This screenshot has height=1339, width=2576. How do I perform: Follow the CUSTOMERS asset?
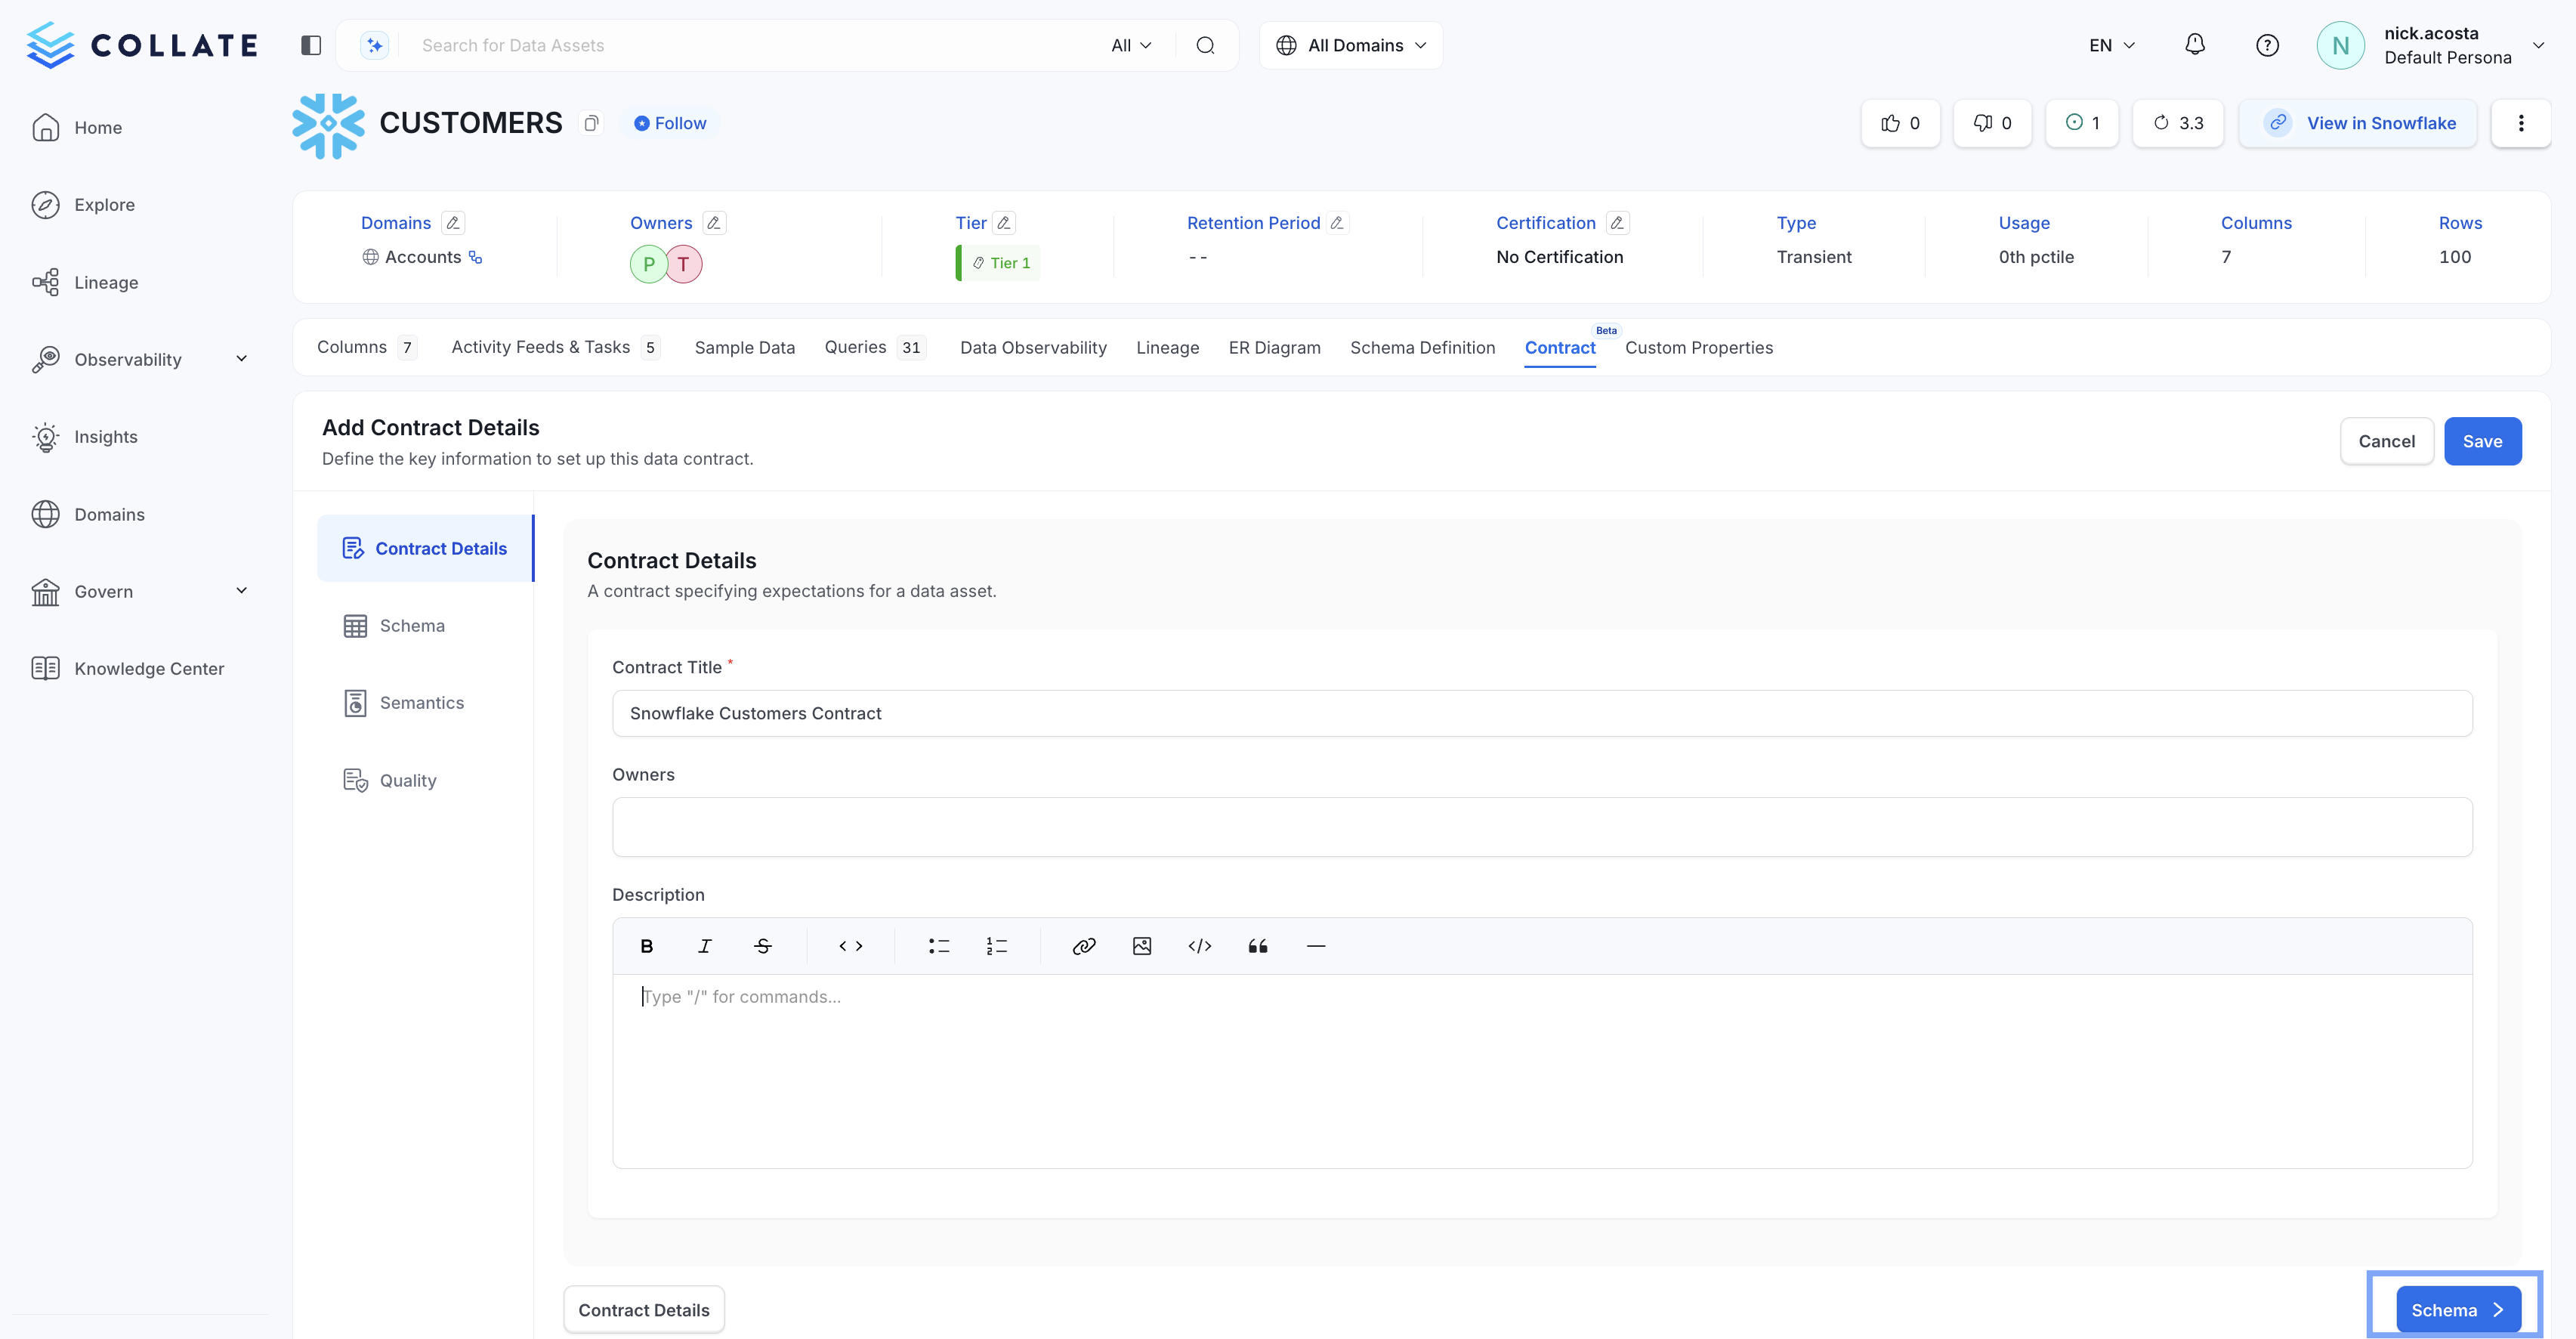point(670,122)
